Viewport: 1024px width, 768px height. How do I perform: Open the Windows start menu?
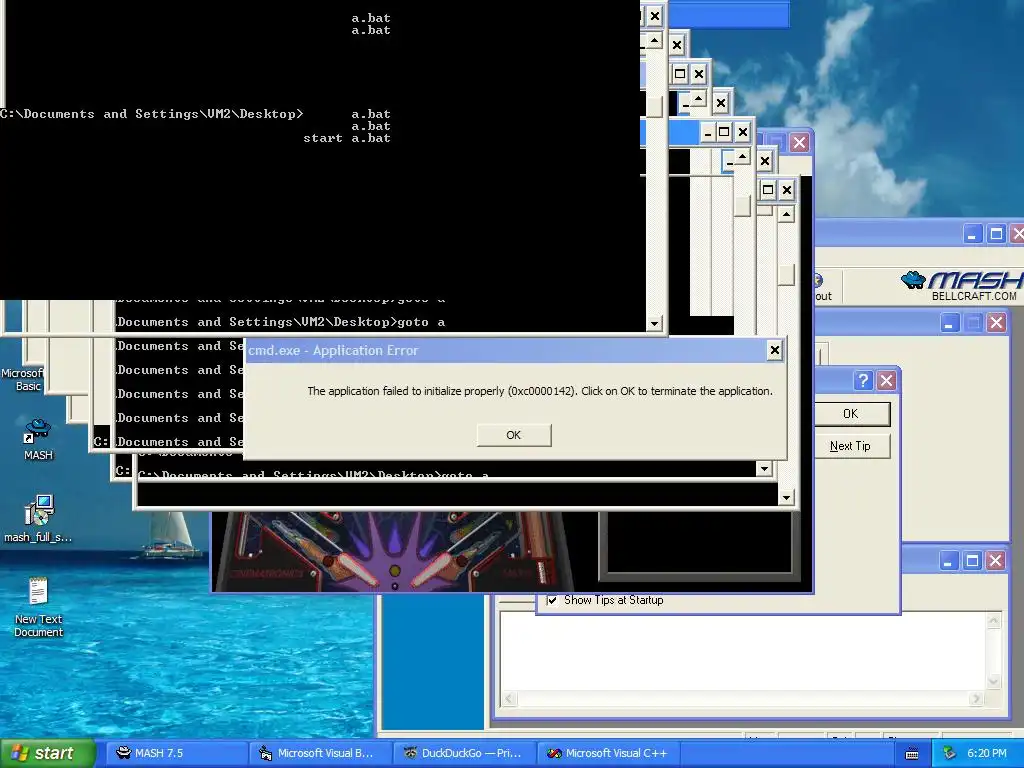point(48,753)
